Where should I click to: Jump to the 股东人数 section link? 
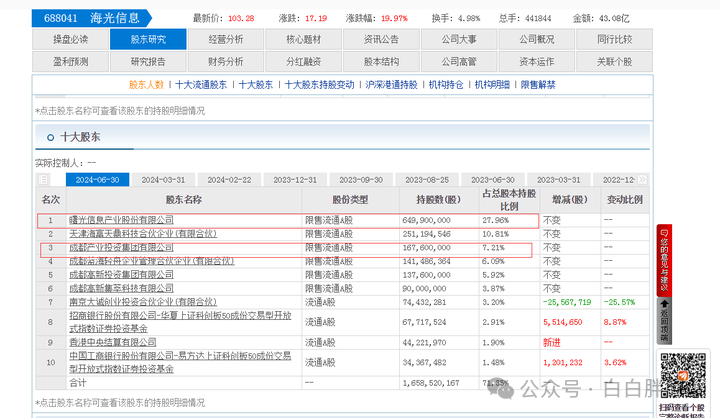point(146,85)
